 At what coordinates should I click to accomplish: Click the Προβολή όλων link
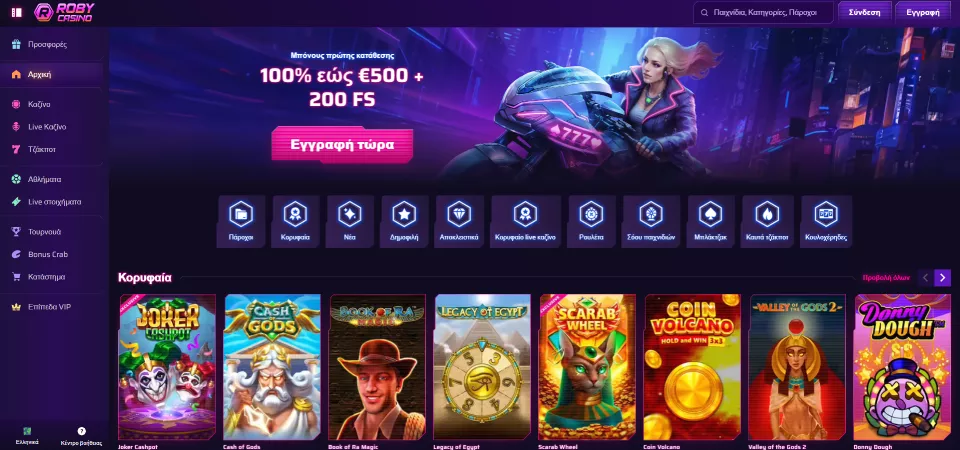point(886,277)
